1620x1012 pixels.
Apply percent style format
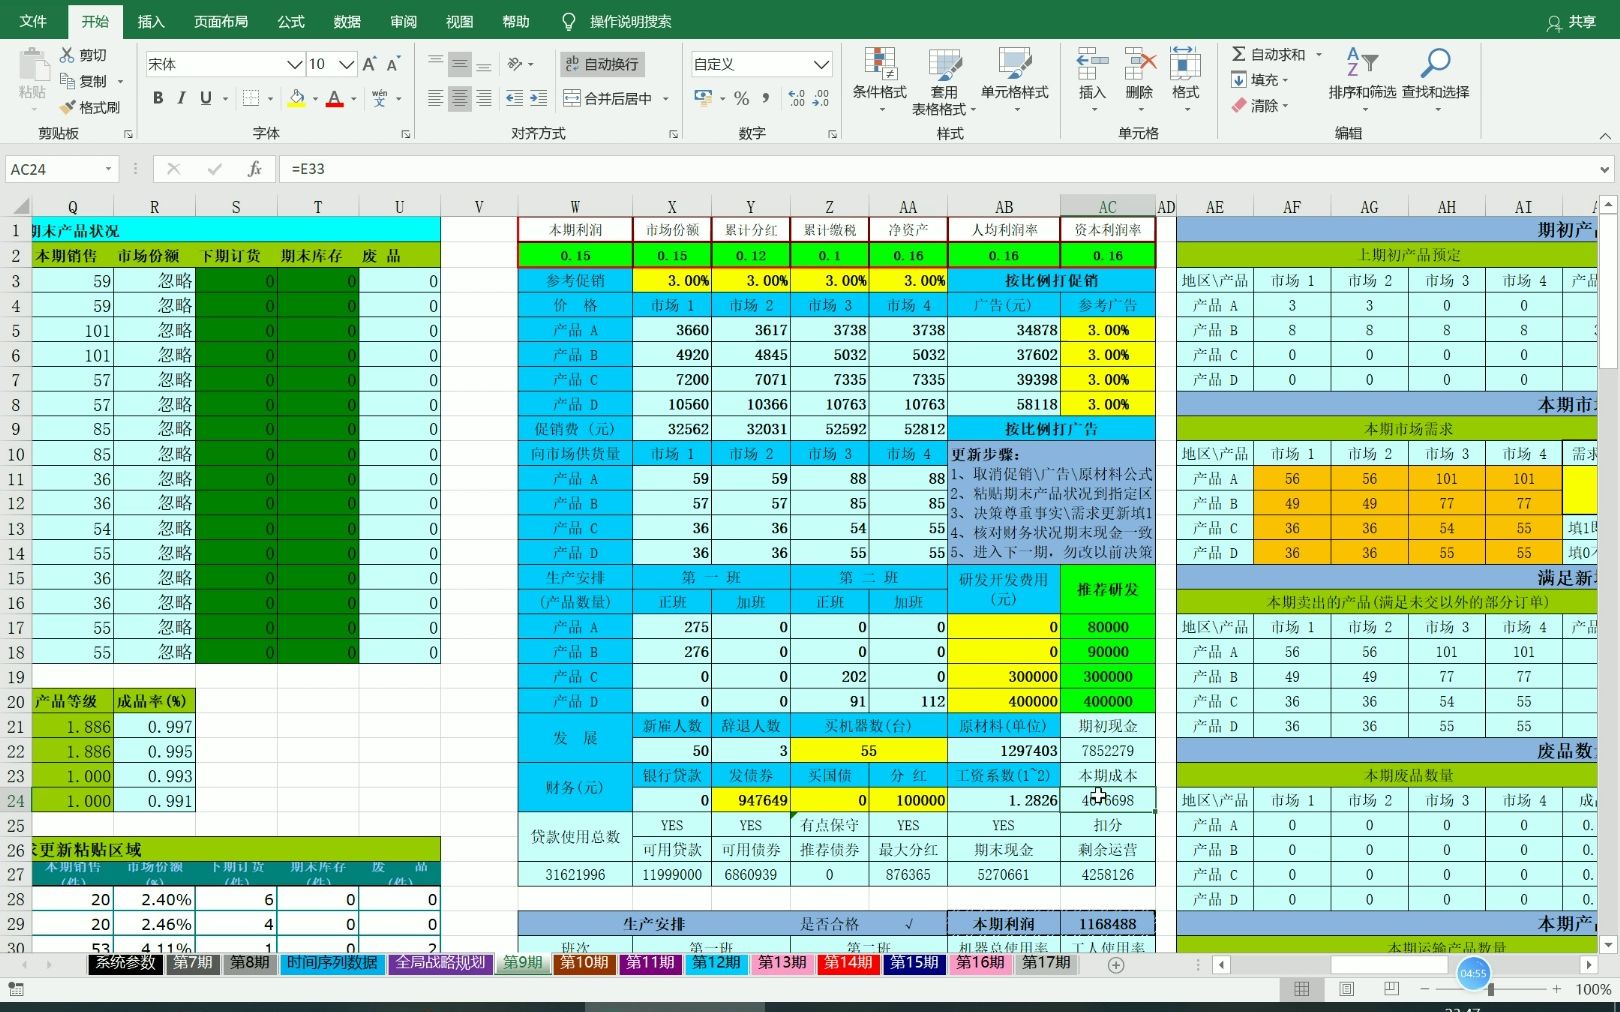(x=741, y=98)
